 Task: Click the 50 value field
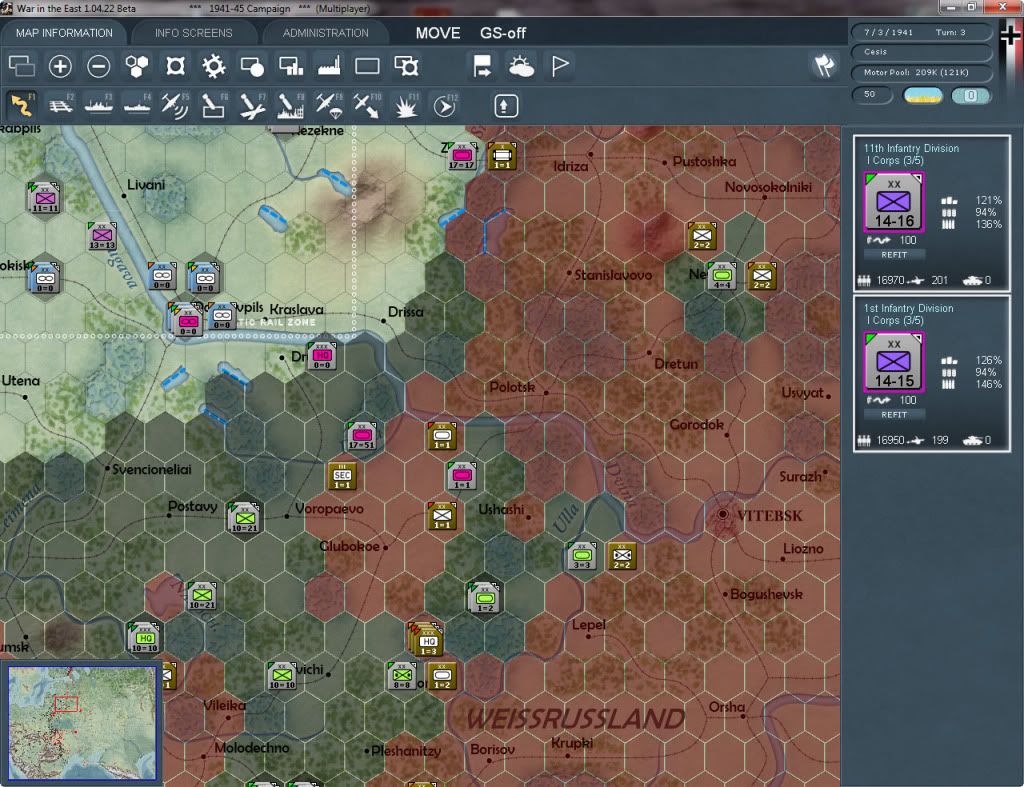click(871, 95)
